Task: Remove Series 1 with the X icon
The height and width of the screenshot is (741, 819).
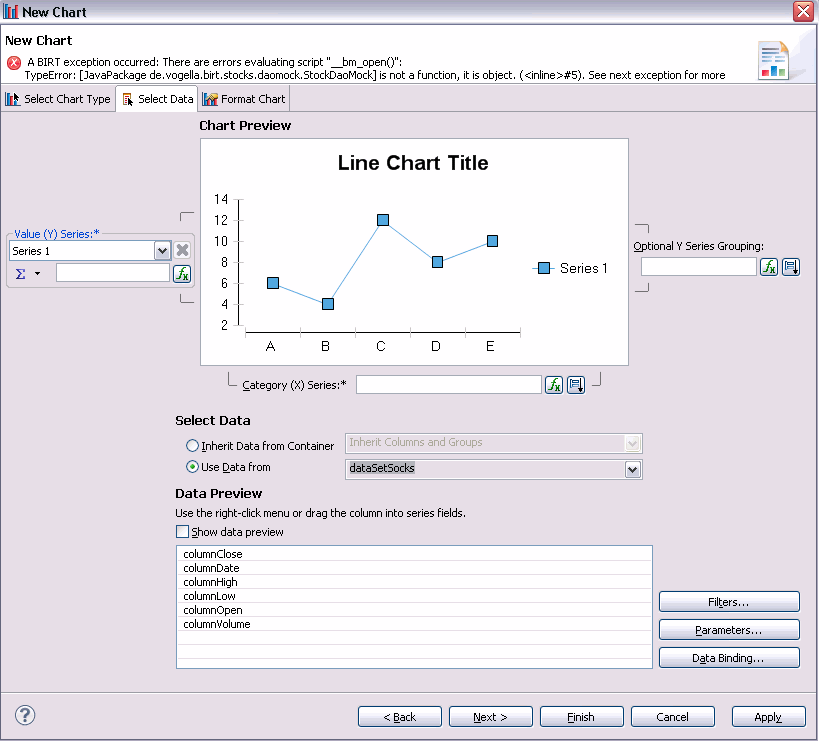Action: pyautogui.click(x=182, y=250)
